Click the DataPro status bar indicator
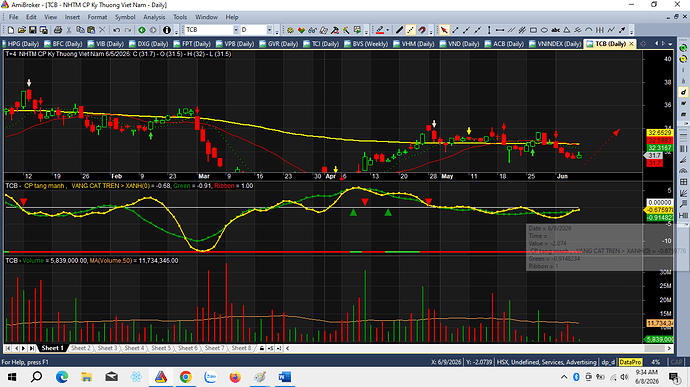690x387 pixels. click(630, 362)
